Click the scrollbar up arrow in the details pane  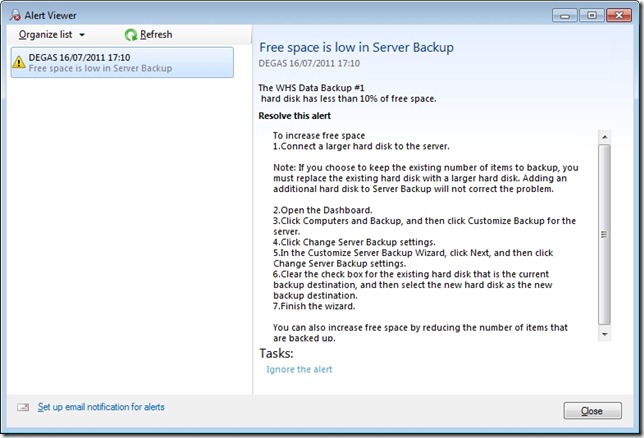click(604, 135)
